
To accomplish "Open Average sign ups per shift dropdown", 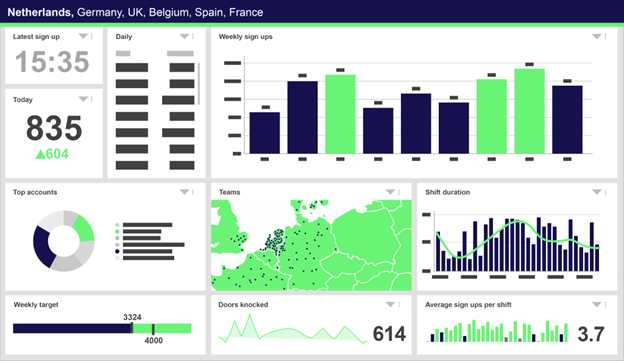I will tap(597, 304).
